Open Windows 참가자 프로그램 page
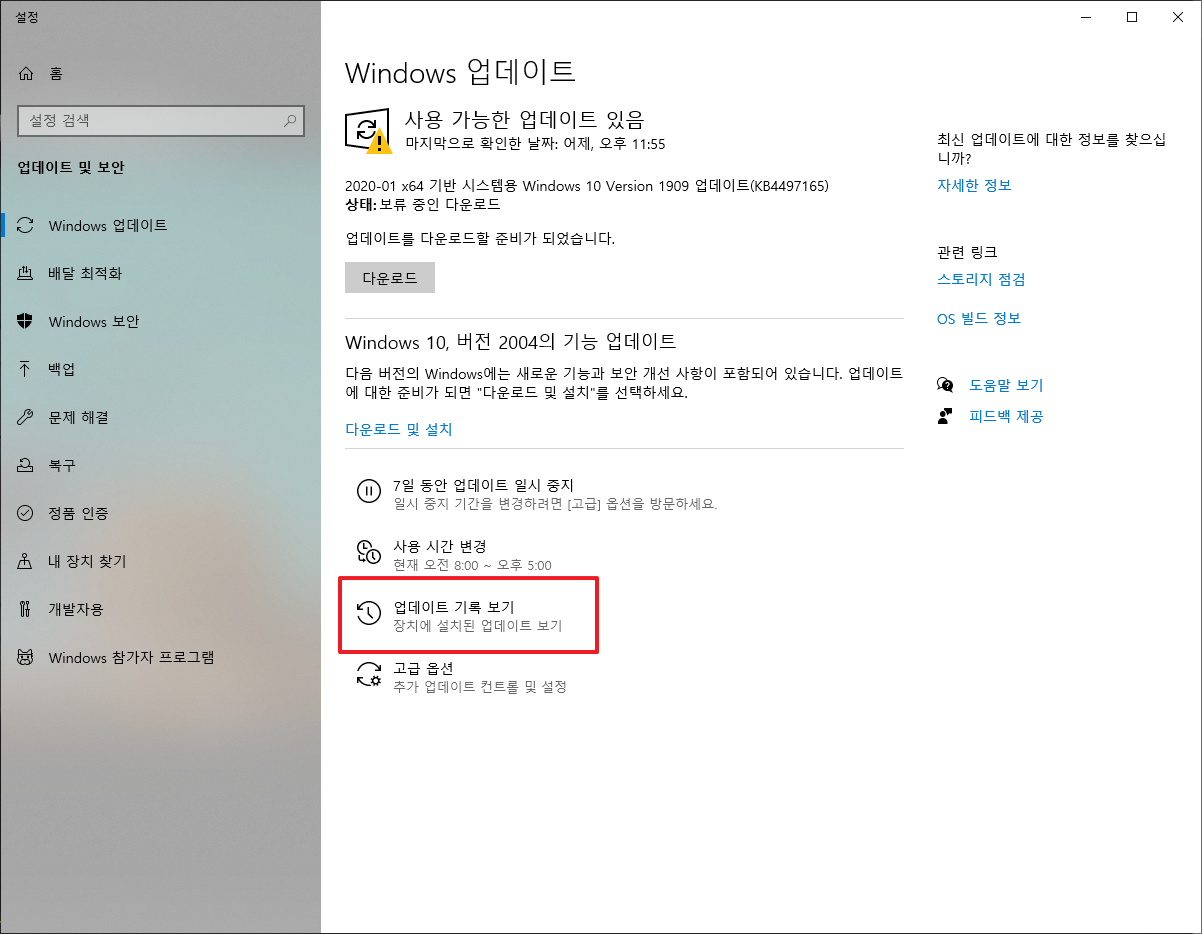 160,658
